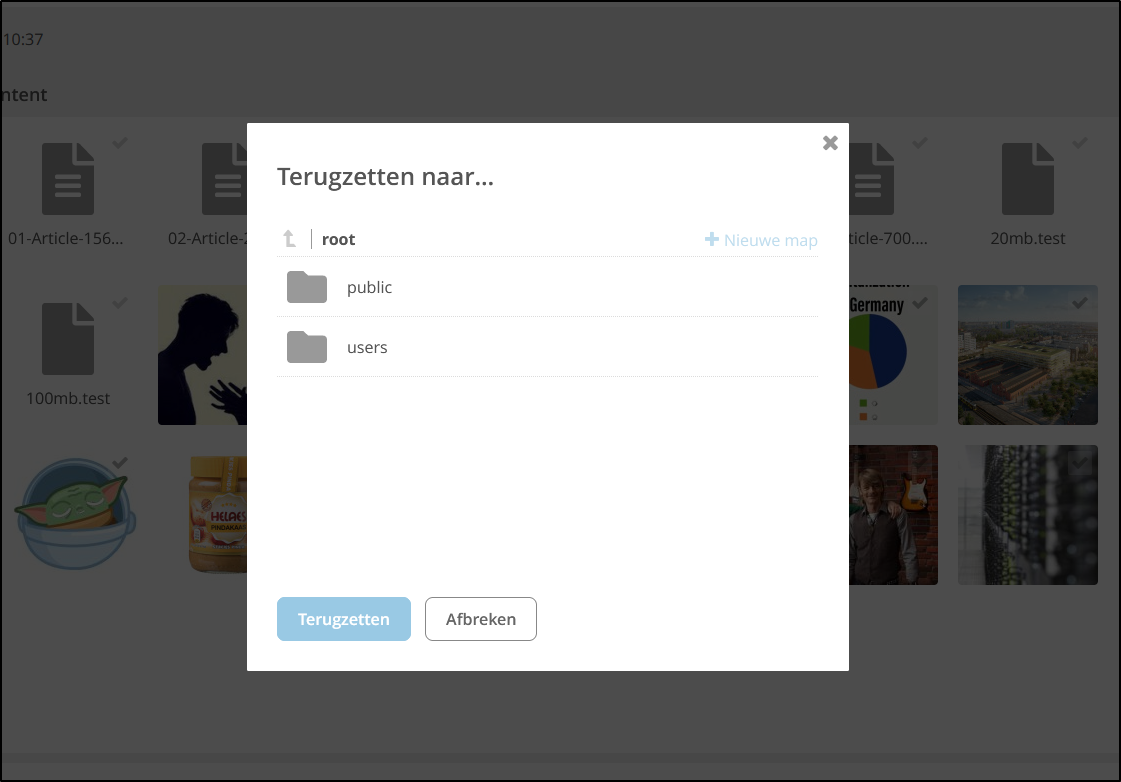Deselect the checkmark on the Baby Yoda sticker
Screen dimensions: 1121x782
coord(120,462)
